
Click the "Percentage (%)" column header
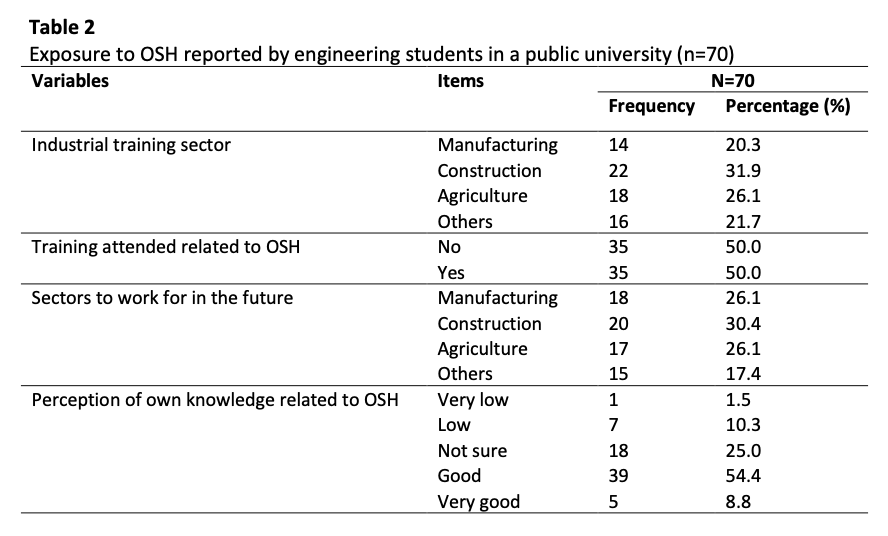787,106
